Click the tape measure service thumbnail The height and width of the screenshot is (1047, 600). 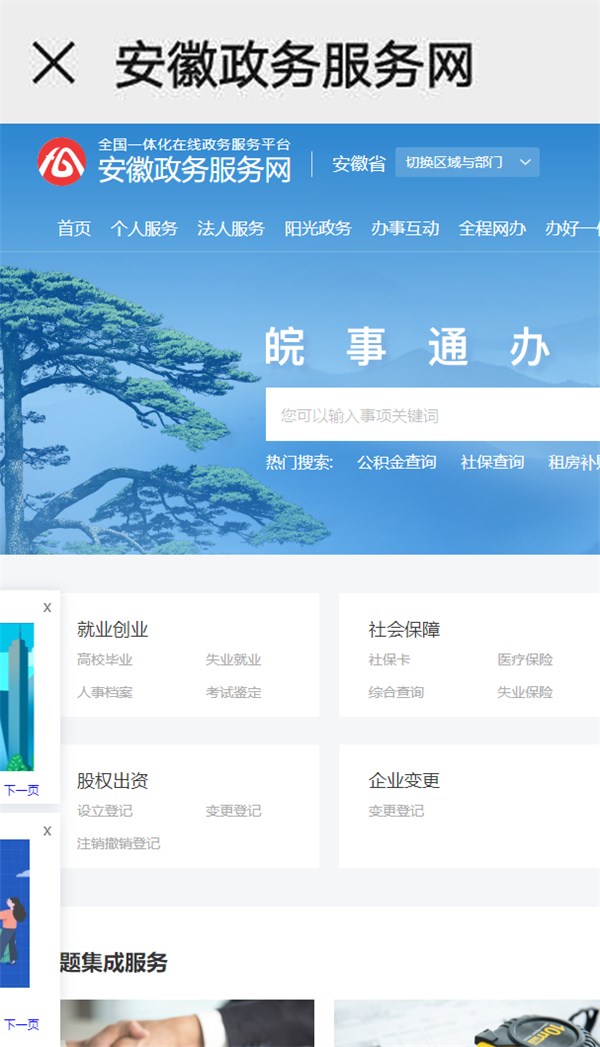[x=467, y=1023]
